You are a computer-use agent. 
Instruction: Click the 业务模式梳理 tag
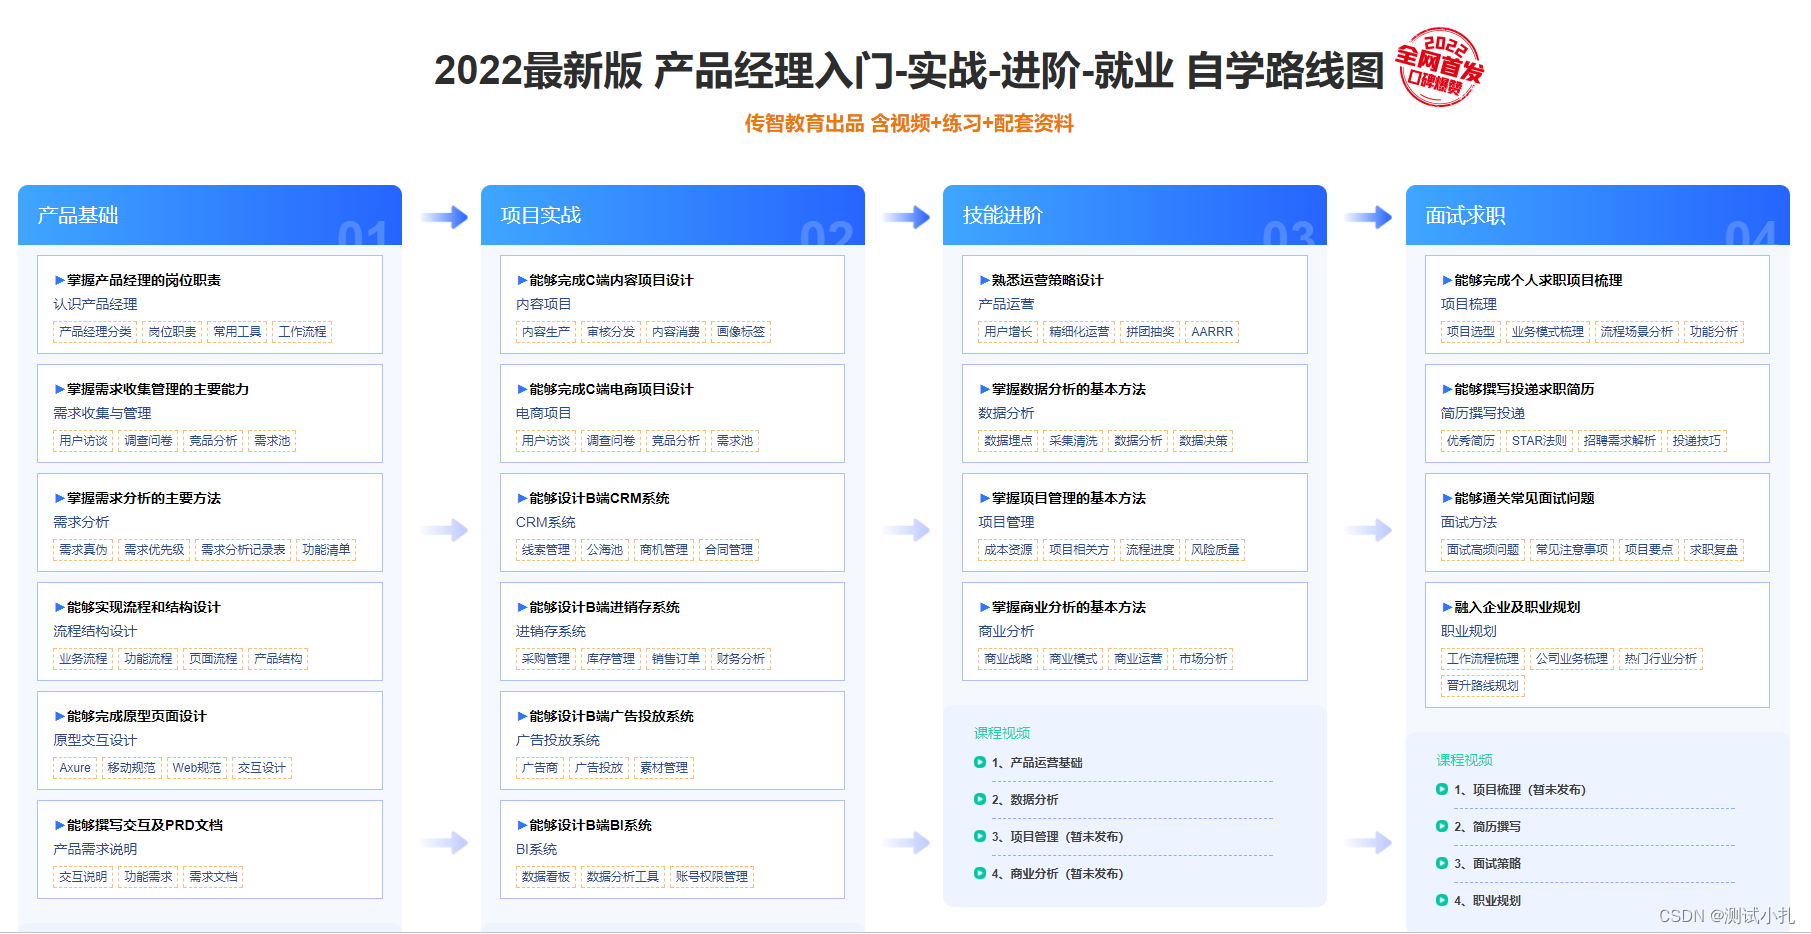(x=1548, y=332)
